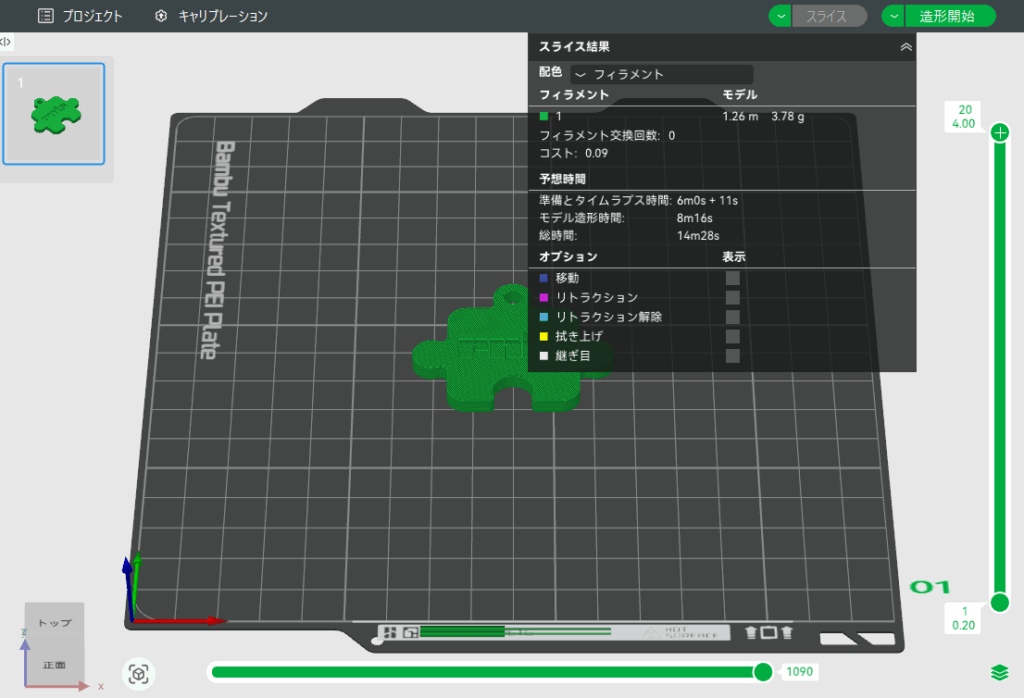This screenshot has height=698, width=1024.
Task: Click the double-chevron icon in スライス結果 header
Action: pos(905,46)
